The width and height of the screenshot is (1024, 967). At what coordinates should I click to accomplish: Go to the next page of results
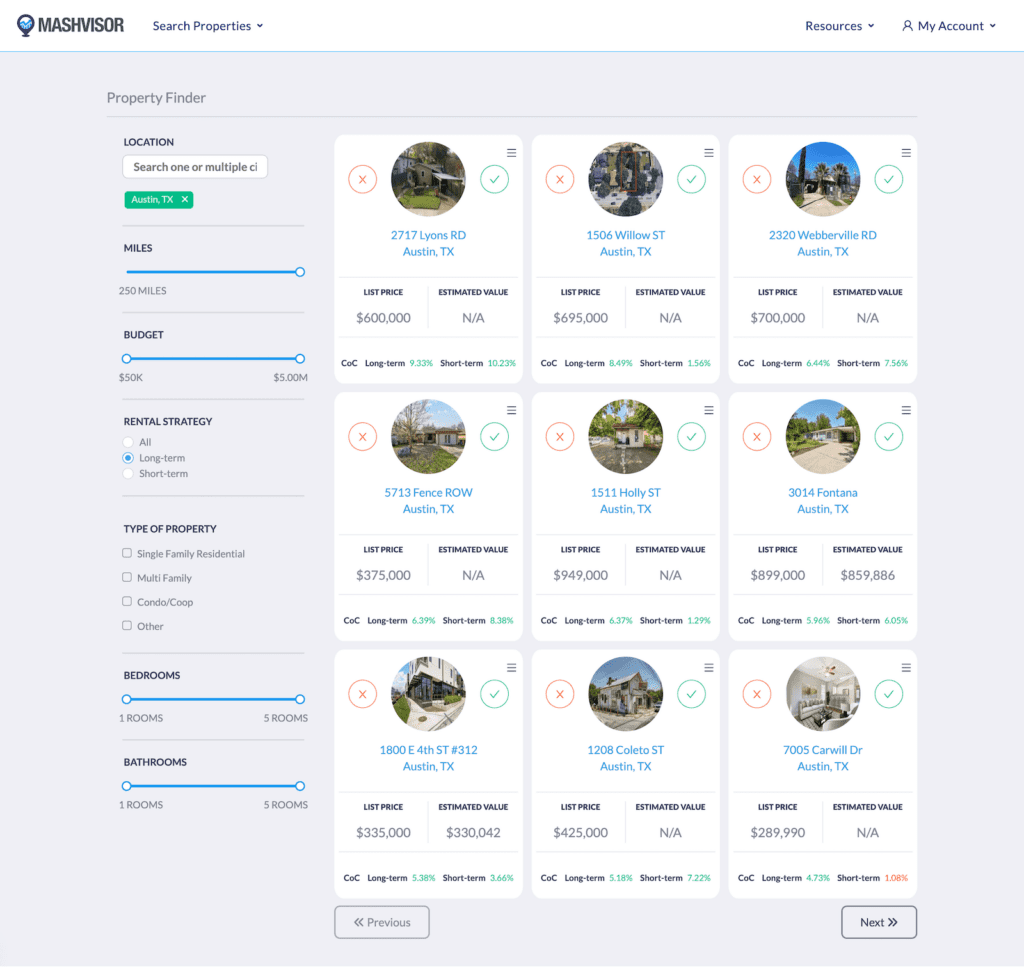coord(878,921)
